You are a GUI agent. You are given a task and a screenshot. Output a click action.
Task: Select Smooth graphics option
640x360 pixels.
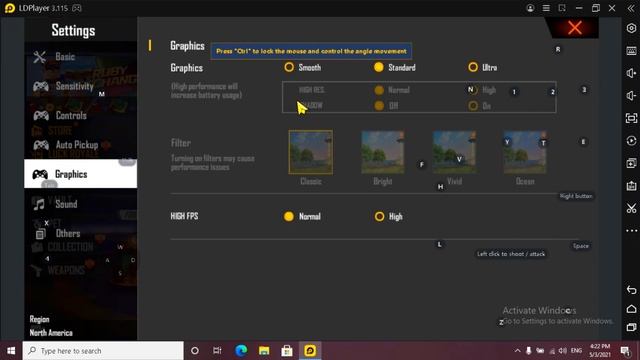point(289,67)
